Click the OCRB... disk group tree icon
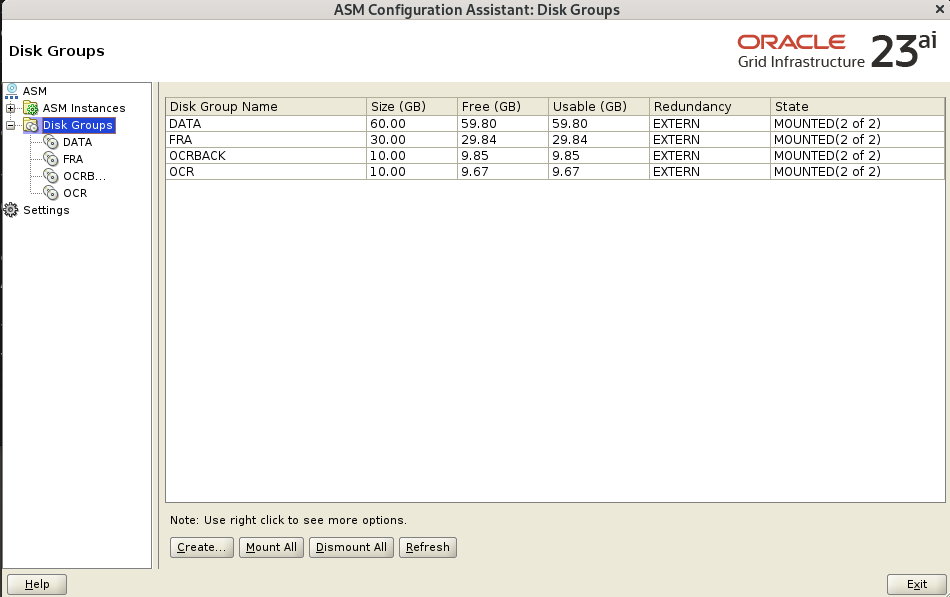Viewport: 950px width, 597px height. (x=51, y=176)
